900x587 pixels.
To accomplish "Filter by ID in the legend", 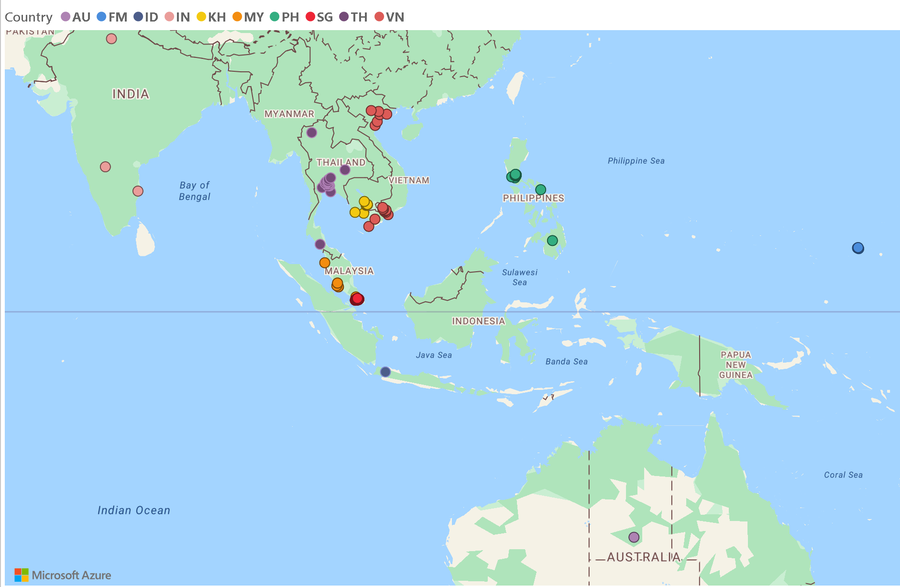I will click(x=146, y=17).
